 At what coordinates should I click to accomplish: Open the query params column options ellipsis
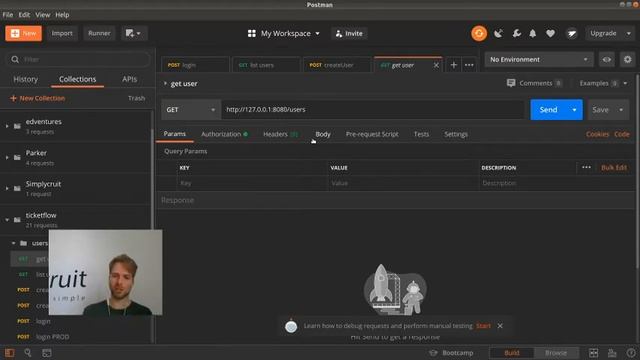pyautogui.click(x=586, y=168)
